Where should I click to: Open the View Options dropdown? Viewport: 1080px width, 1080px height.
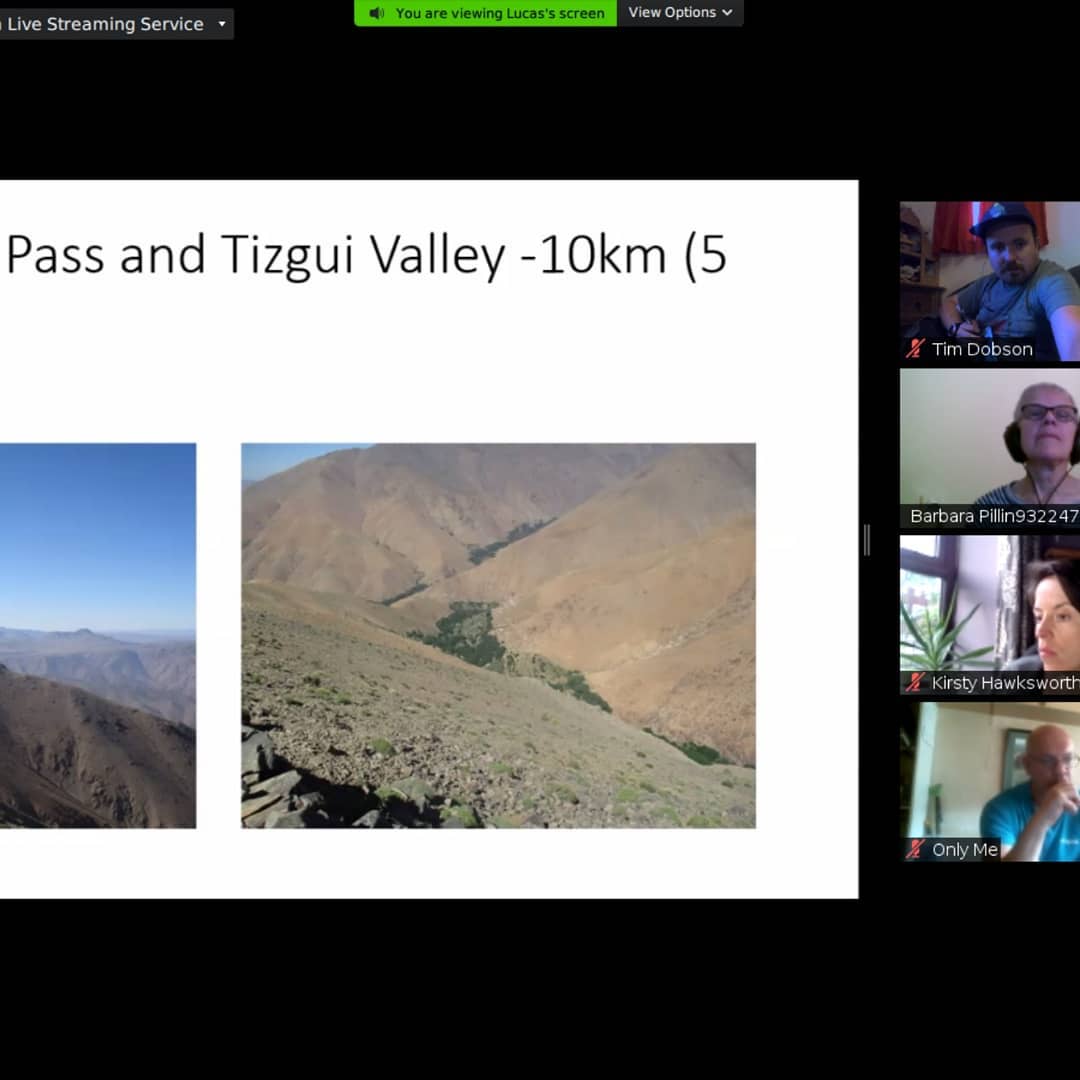point(680,12)
